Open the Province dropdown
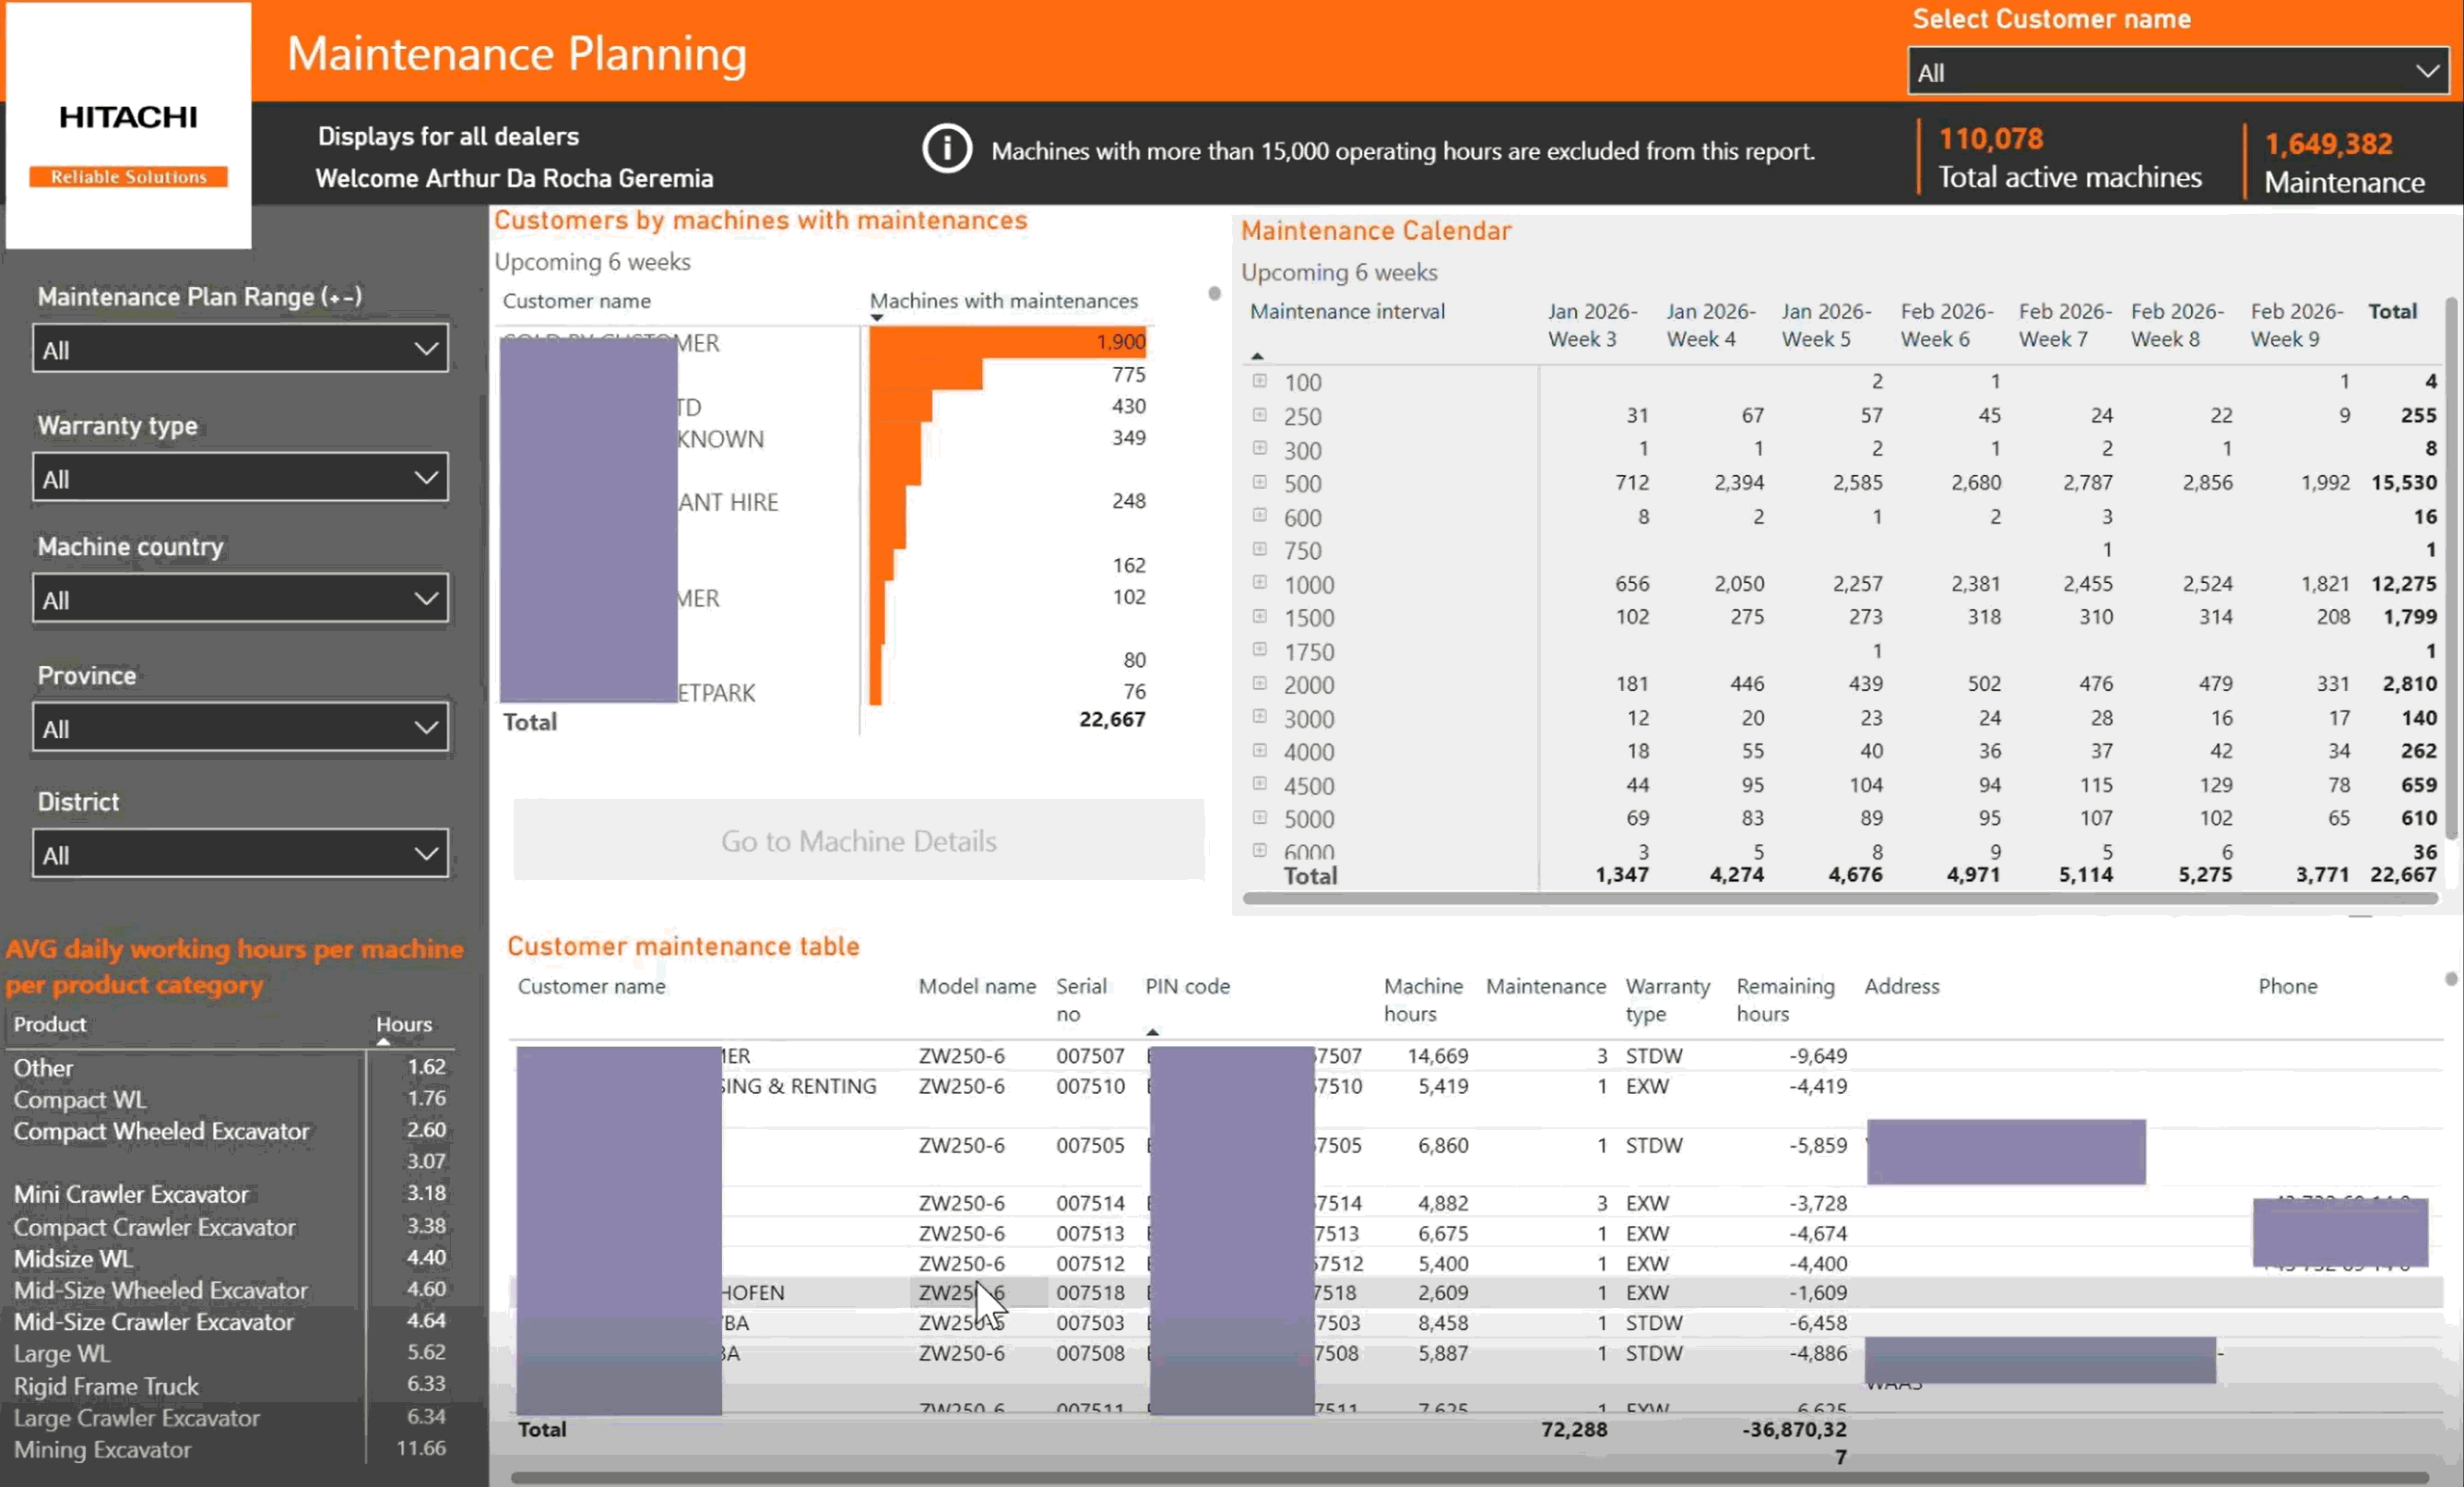The height and width of the screenshot is (1487, 2464). 240,728
